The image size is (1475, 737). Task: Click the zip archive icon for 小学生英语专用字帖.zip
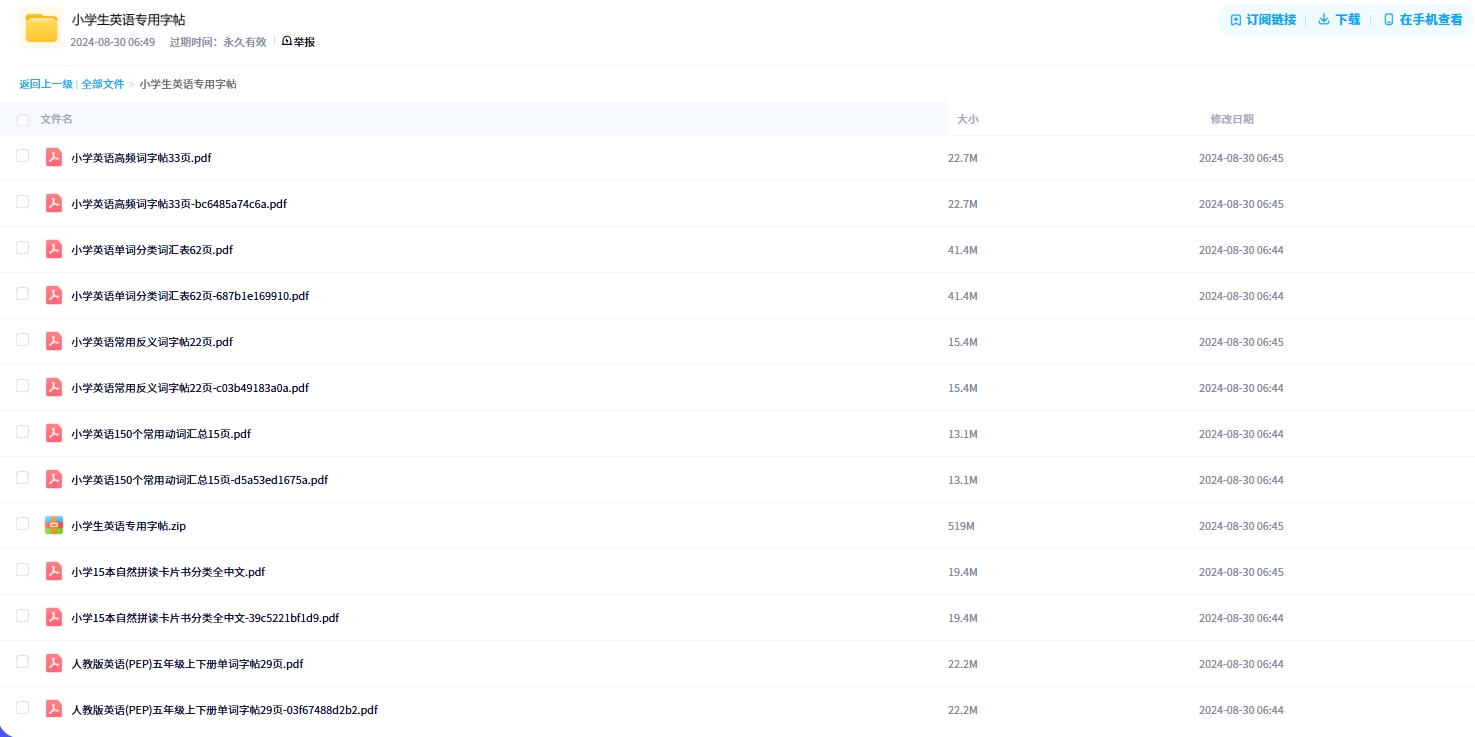pyautogui.click(x=54, y=525)
